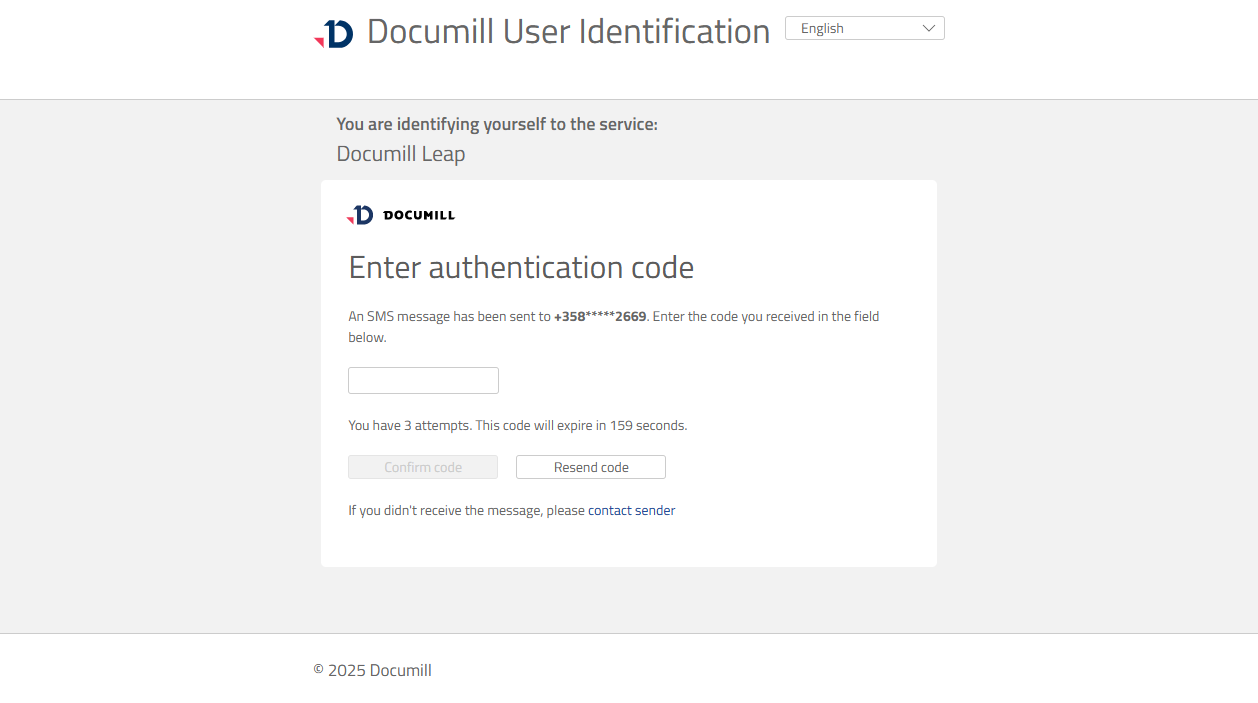Image resolution: width=1258 pixels, height=703 pixels.
Task: Click the Documill User Identification title
Action: click(x=568, y=31)
